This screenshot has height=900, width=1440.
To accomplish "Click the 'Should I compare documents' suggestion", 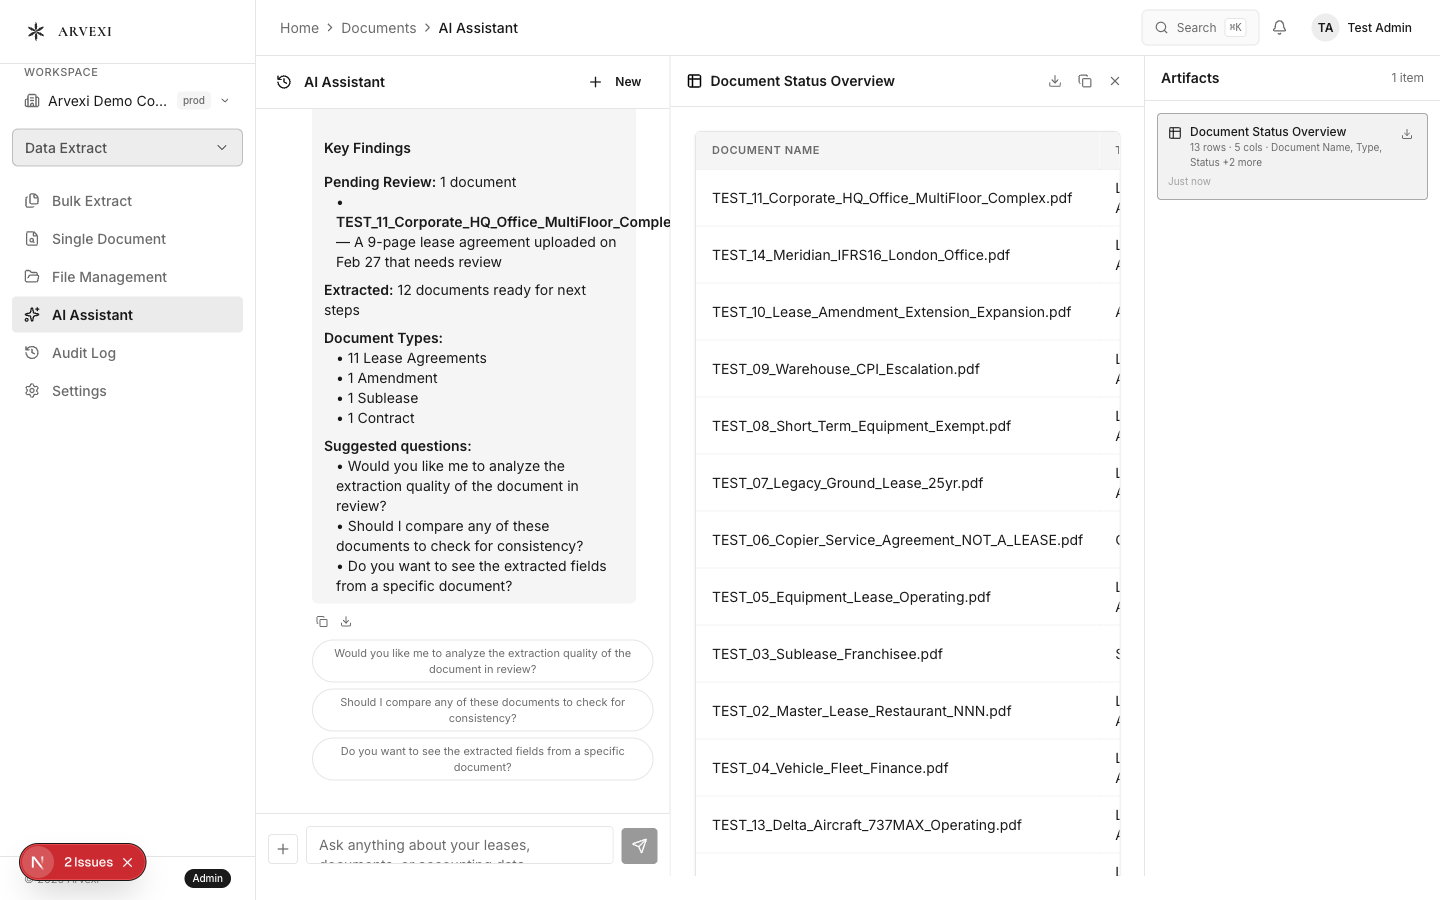I will point(482,710).
